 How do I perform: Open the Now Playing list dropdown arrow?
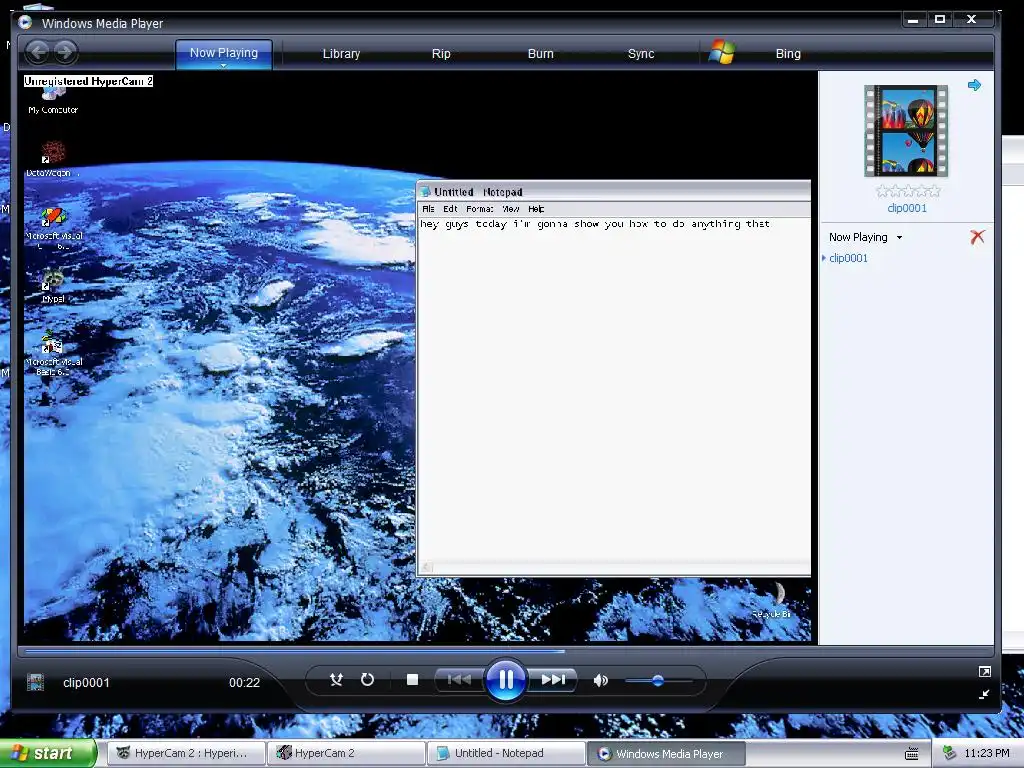point(899,238)
